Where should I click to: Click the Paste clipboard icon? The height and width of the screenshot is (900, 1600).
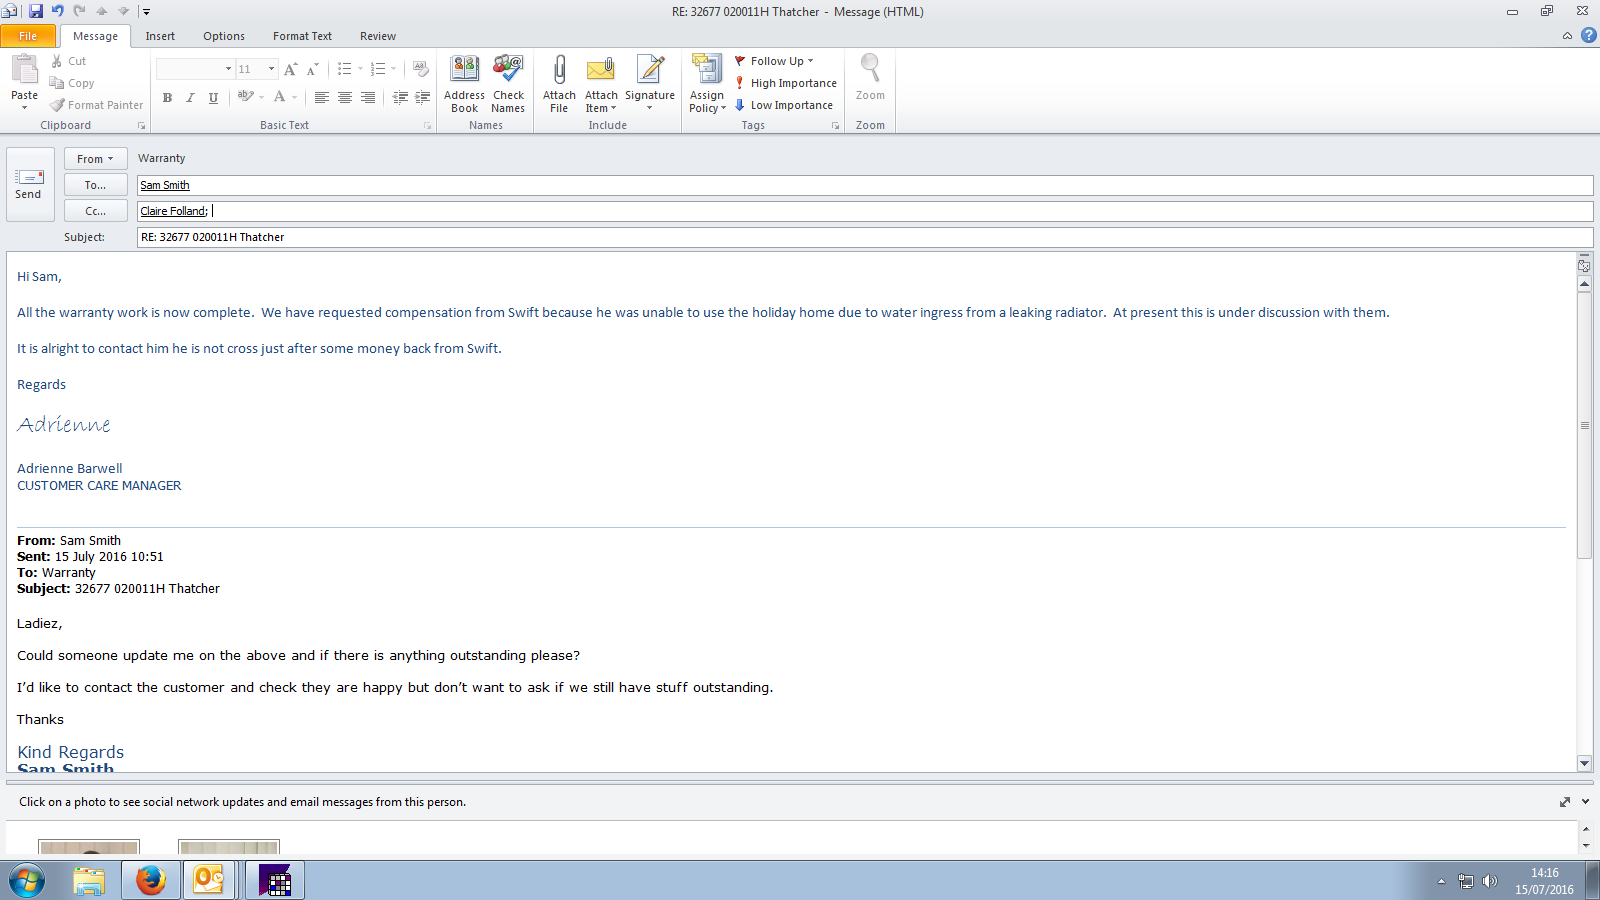click(24, 70)
